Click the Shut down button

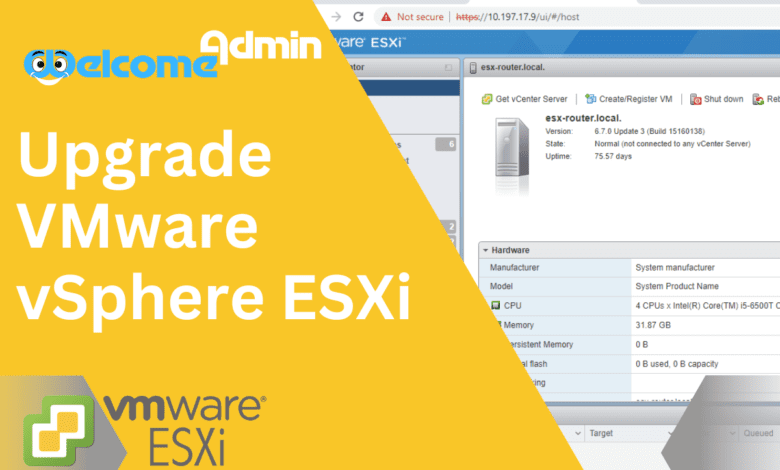716,99
